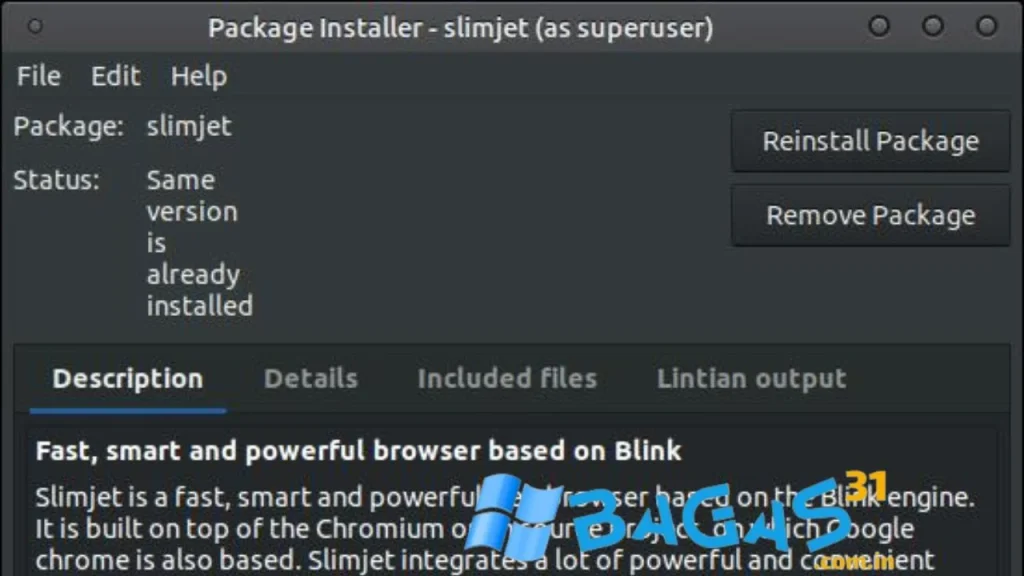The width and height of the screenshot is (1024, 576).
Task: Close the Package Installer window
Action: click(x=986, y=27)
